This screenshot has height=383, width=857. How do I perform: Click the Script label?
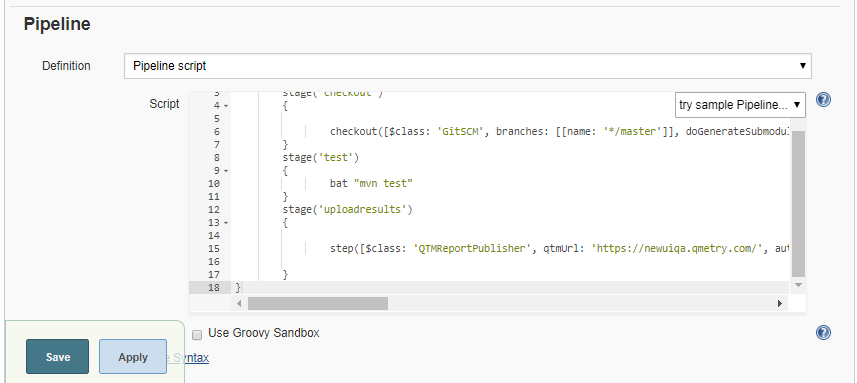[x=165, y=104]
